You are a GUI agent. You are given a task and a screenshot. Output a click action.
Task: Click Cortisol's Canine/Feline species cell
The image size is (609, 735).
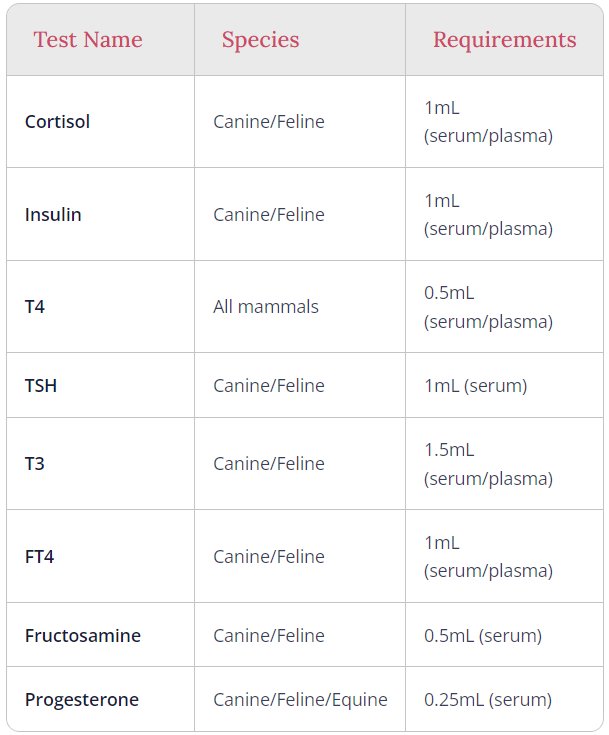[269, 122]
